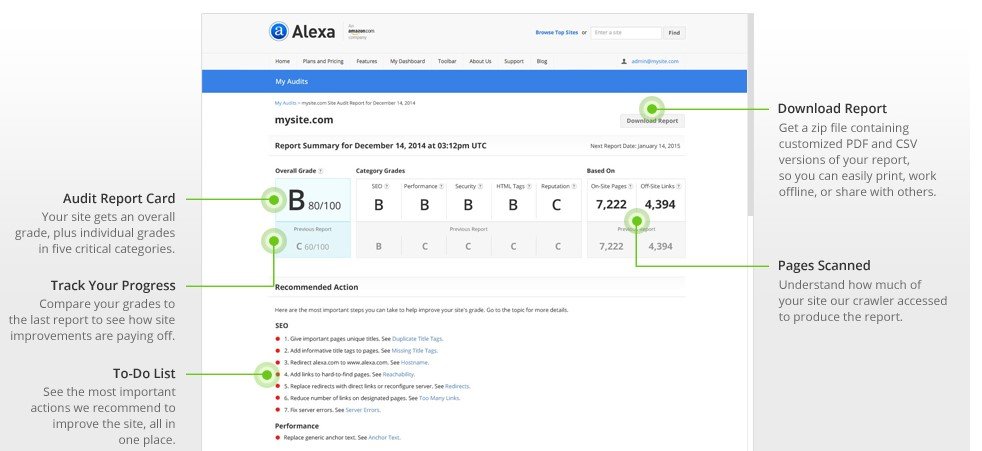Click the user profile icon beside admin@mysite.com

624,61
